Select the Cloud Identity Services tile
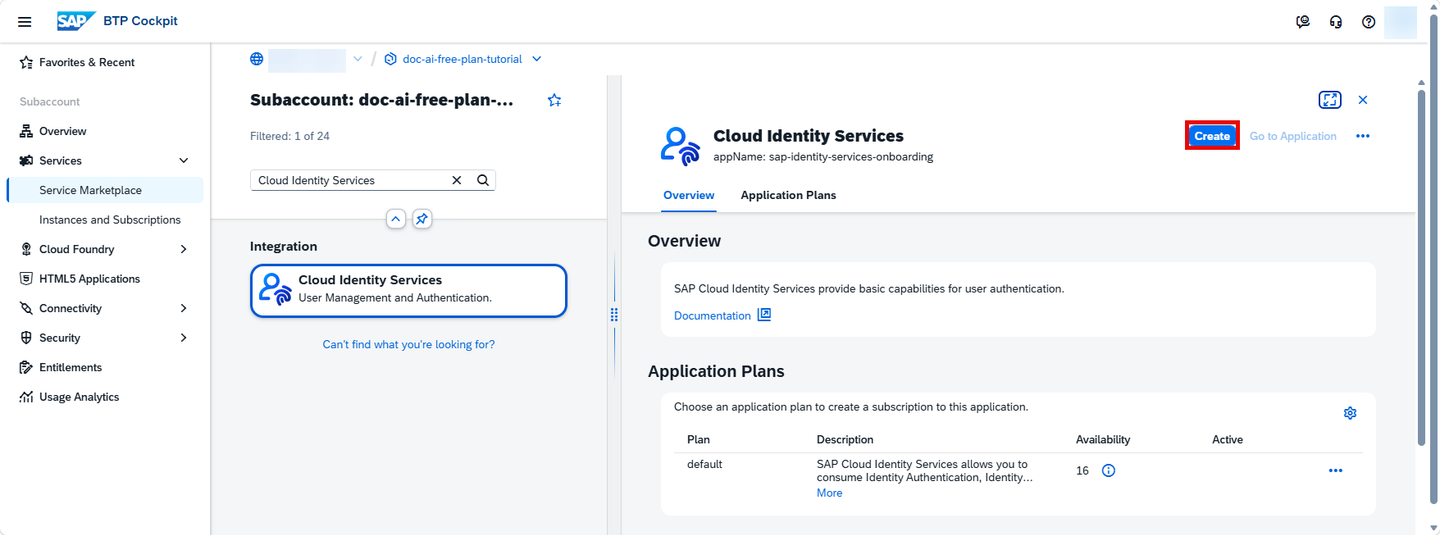Screen dimensions: 1440x535 (x=409, y=290)
